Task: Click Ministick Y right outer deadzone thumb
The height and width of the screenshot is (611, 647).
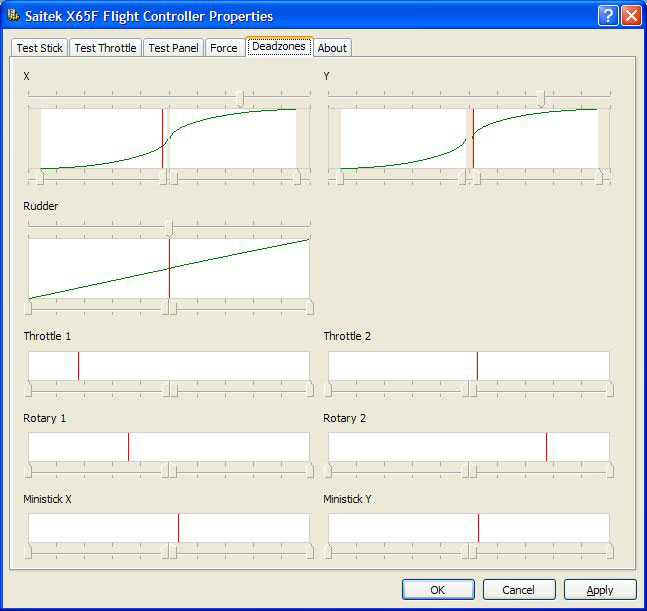Action: [x=610, y=552]
